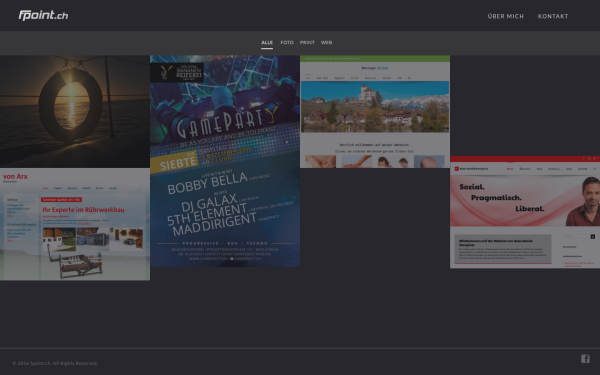600x375 pixels.
Task: Filter portfolio by WEB
Action: click(326, 42)
